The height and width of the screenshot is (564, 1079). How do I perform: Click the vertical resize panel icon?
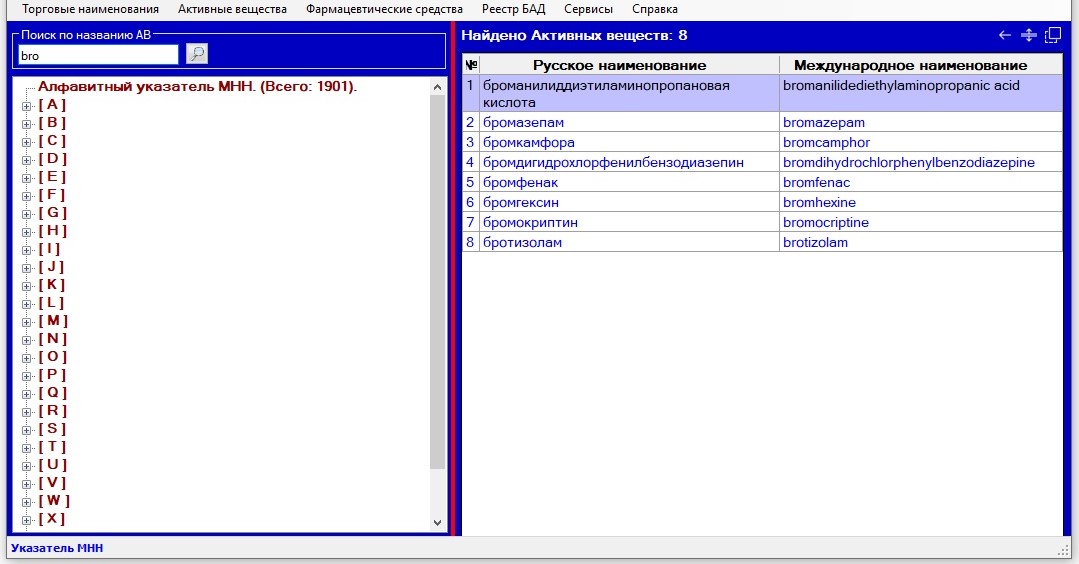click(x=1029, y=35)
